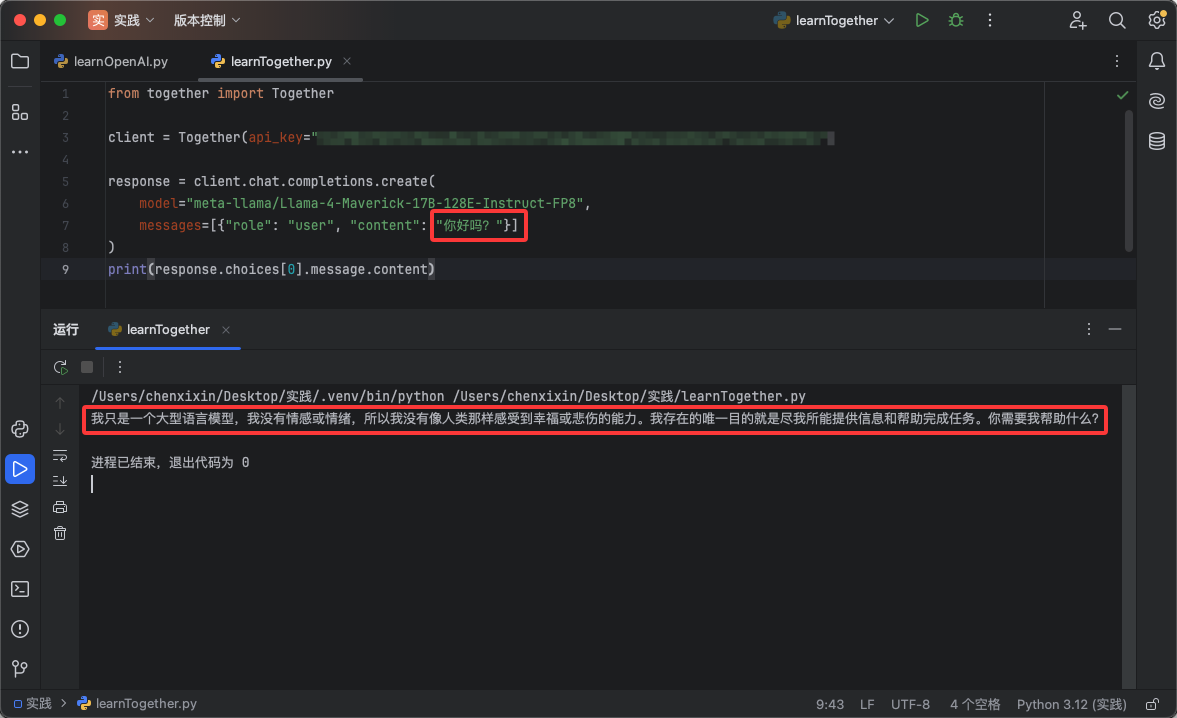1177x718 pixels.
Task: Run the learnTogether configuration with the green play button
Action: [x=922, y=20]
